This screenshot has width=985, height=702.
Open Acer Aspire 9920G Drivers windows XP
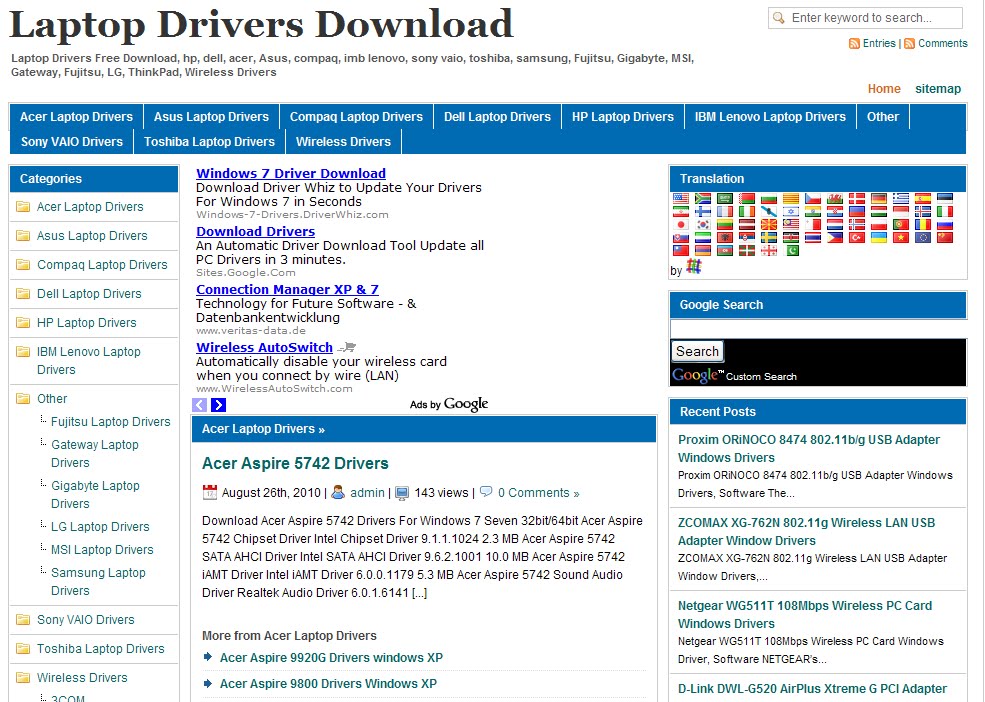[x=331, y=657]
